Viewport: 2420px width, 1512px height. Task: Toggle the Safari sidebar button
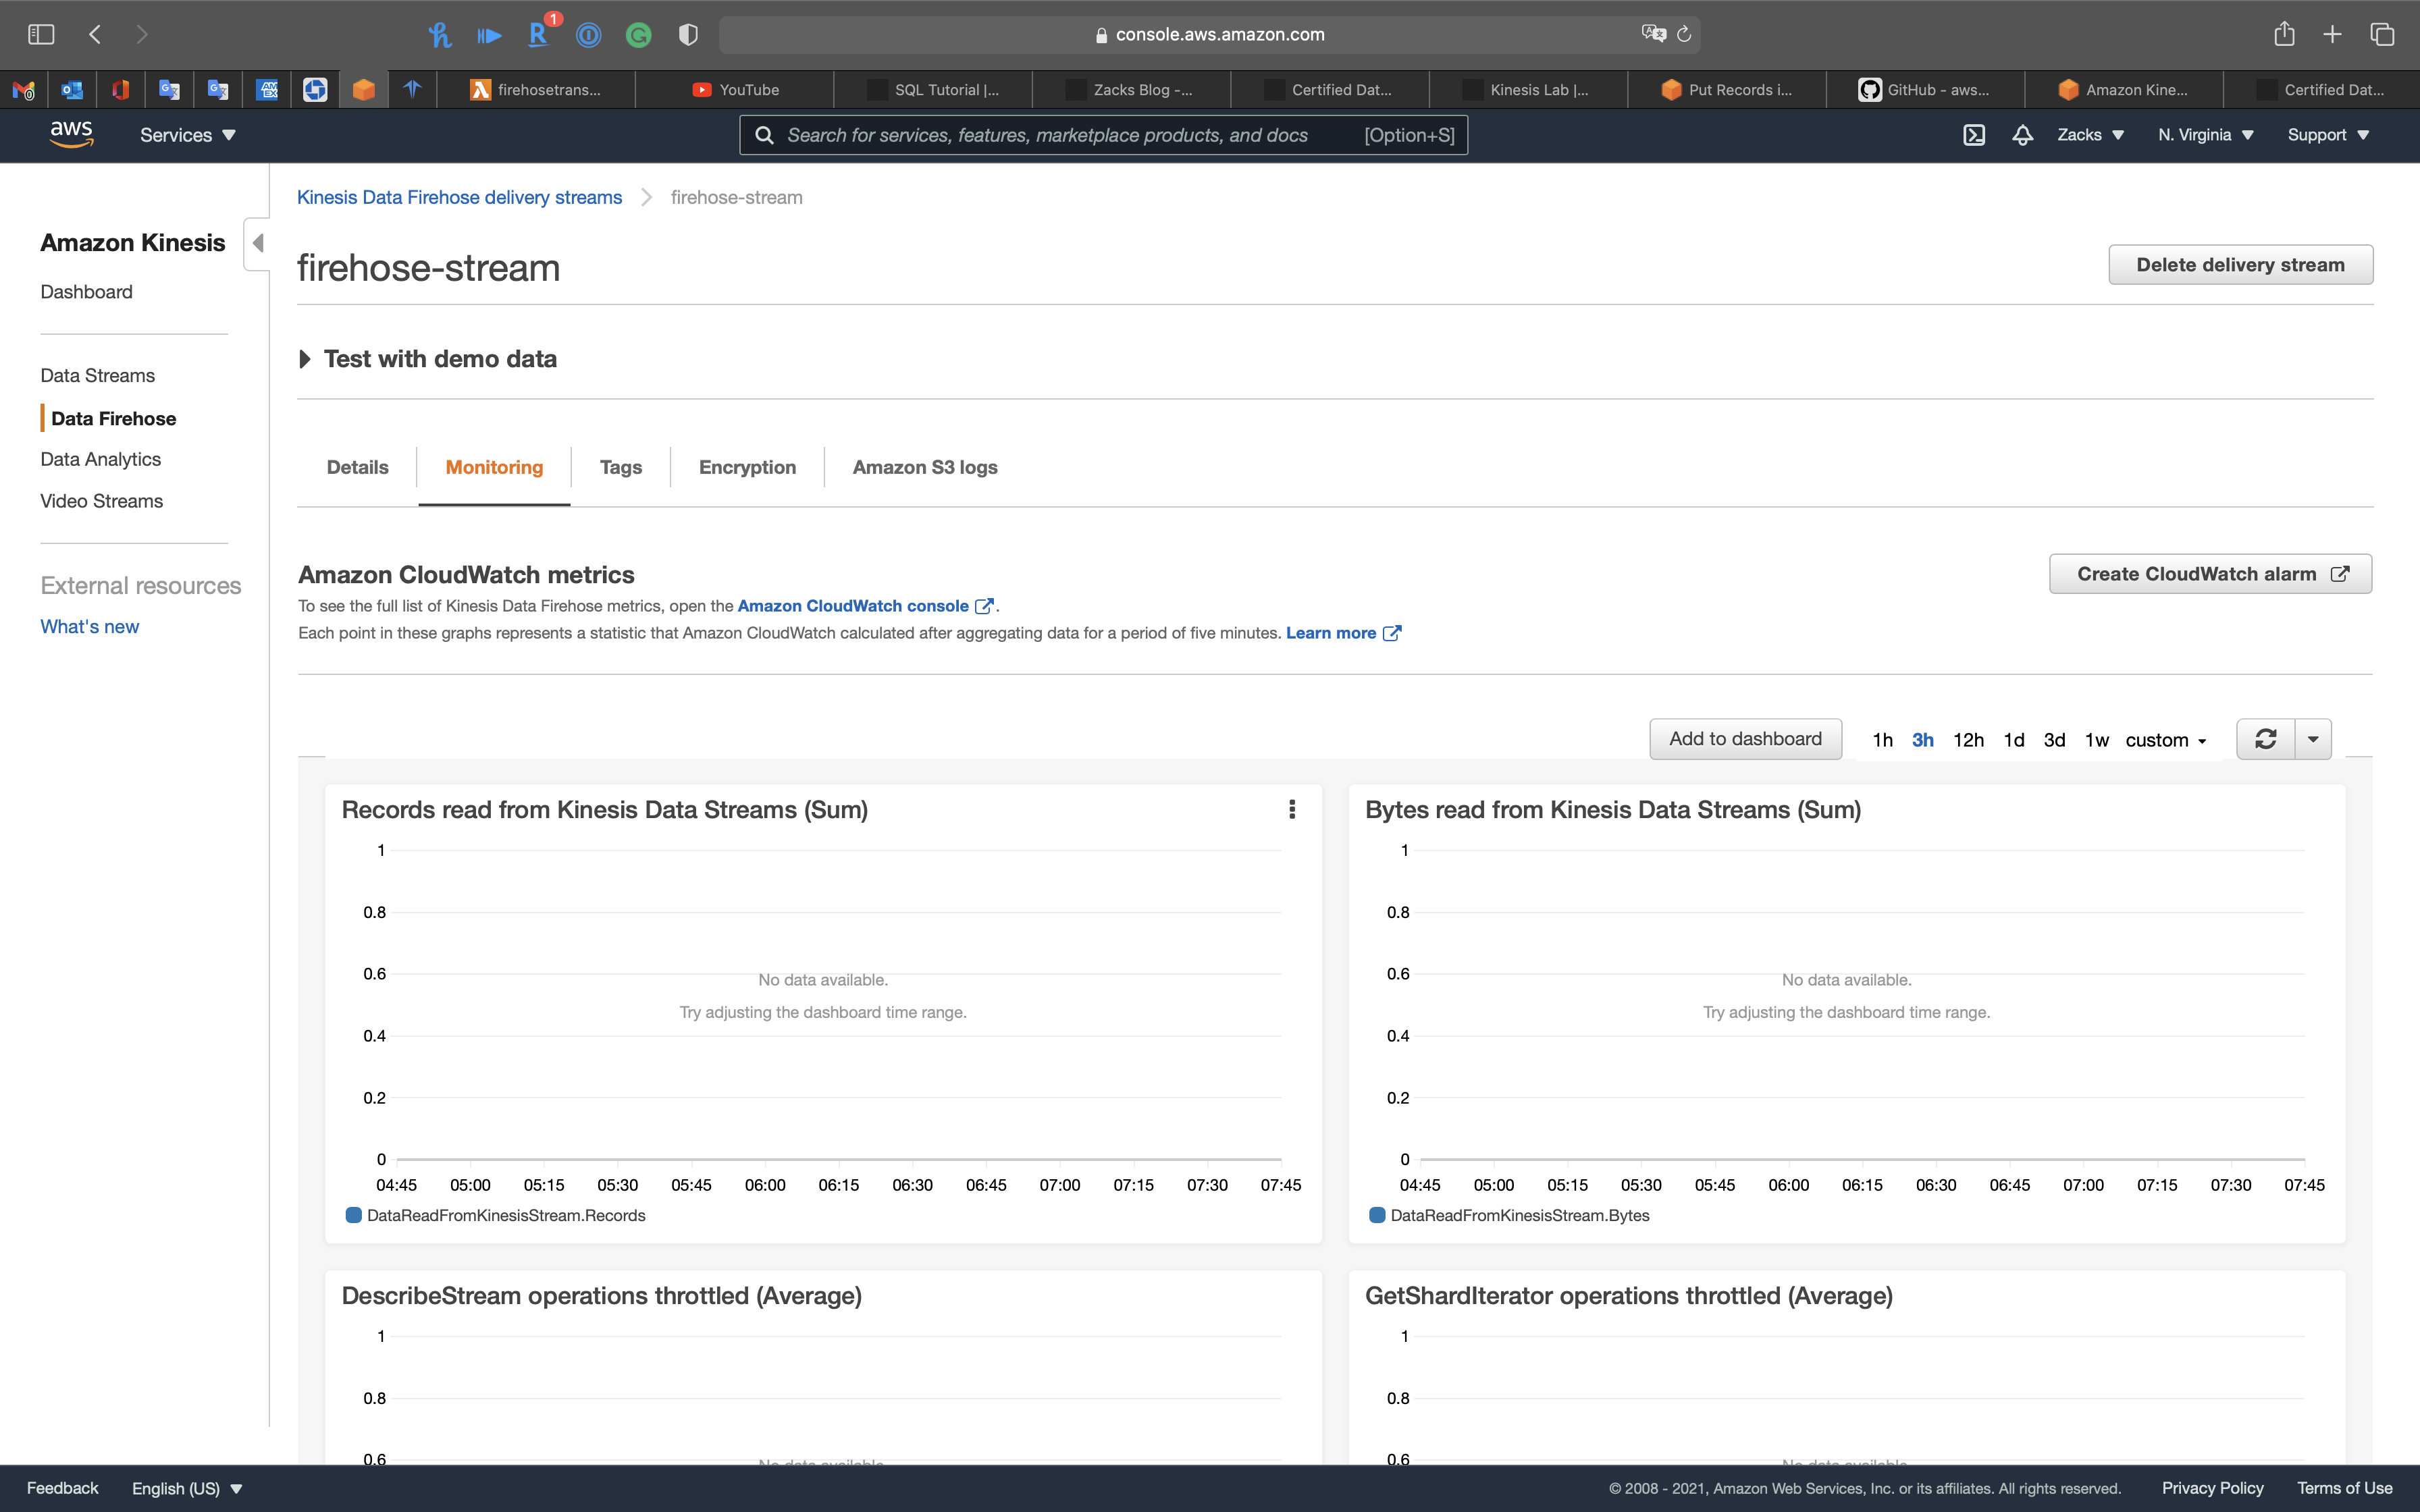point(41,34)
